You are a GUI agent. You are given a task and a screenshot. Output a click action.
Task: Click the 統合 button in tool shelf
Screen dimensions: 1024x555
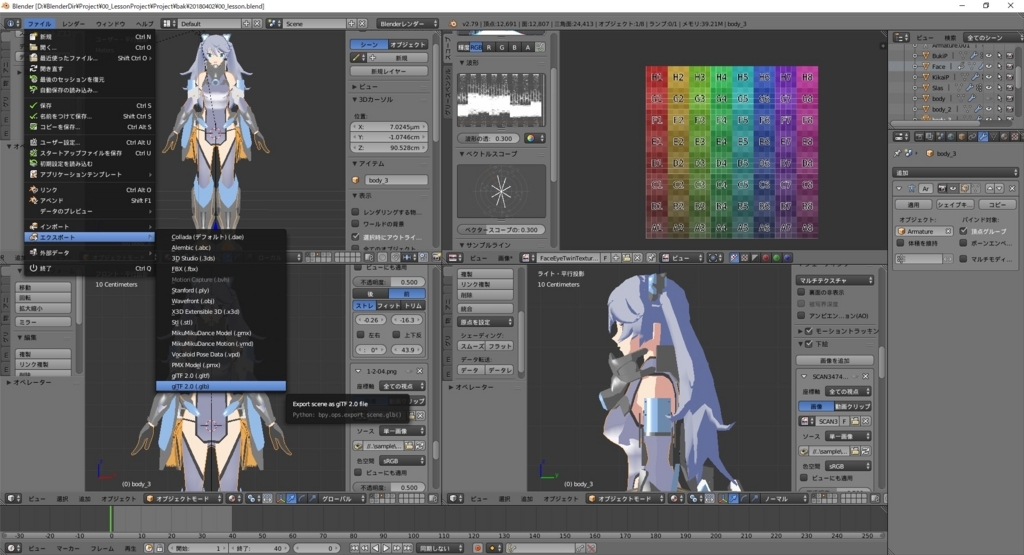[x=486, y=309]
